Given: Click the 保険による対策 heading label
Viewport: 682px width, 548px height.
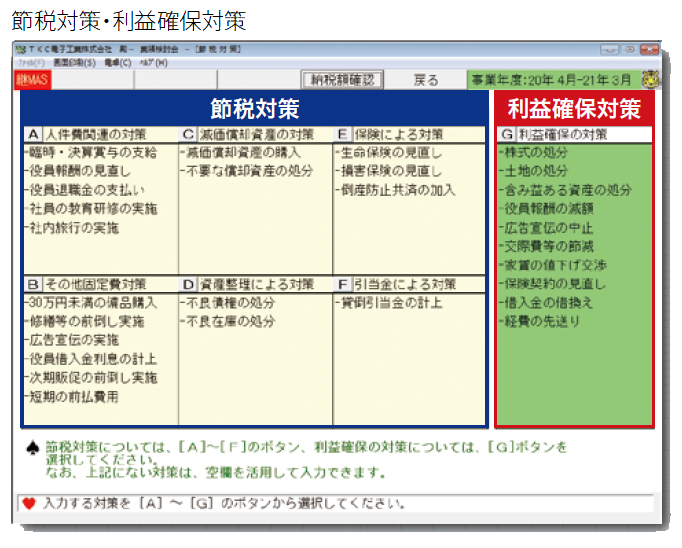Looking at the screenshot, I should [398, 134].
